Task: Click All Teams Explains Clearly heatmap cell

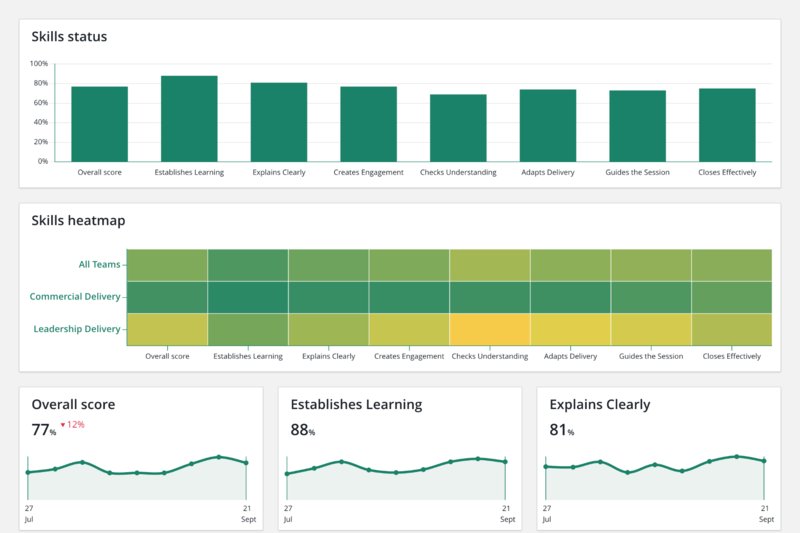Action: (329, 265)
